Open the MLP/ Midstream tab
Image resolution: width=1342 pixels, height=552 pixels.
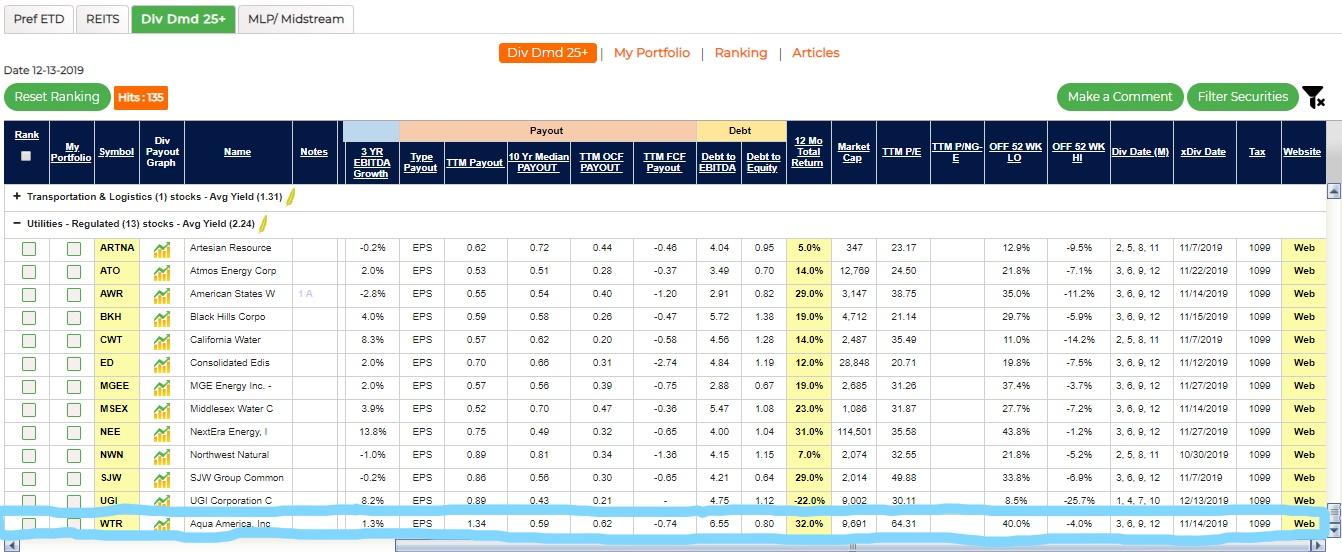(296, 19)
